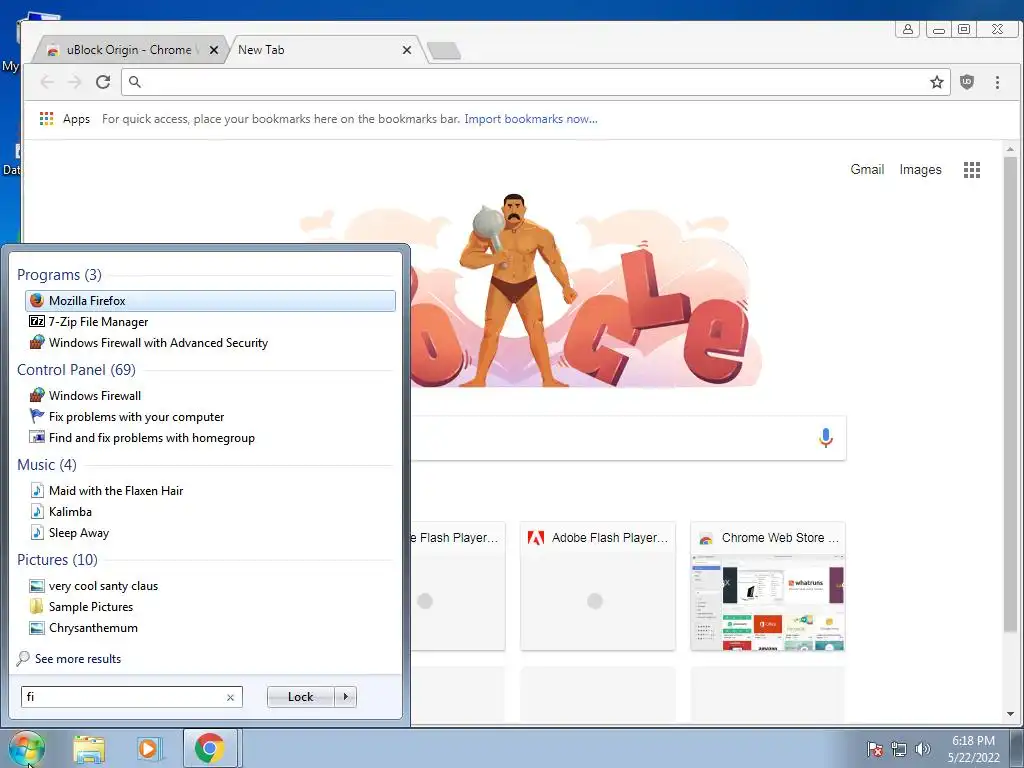Open Action Center flag in system tray
Screen dimensions: 1024x768
tap(874, 749)
